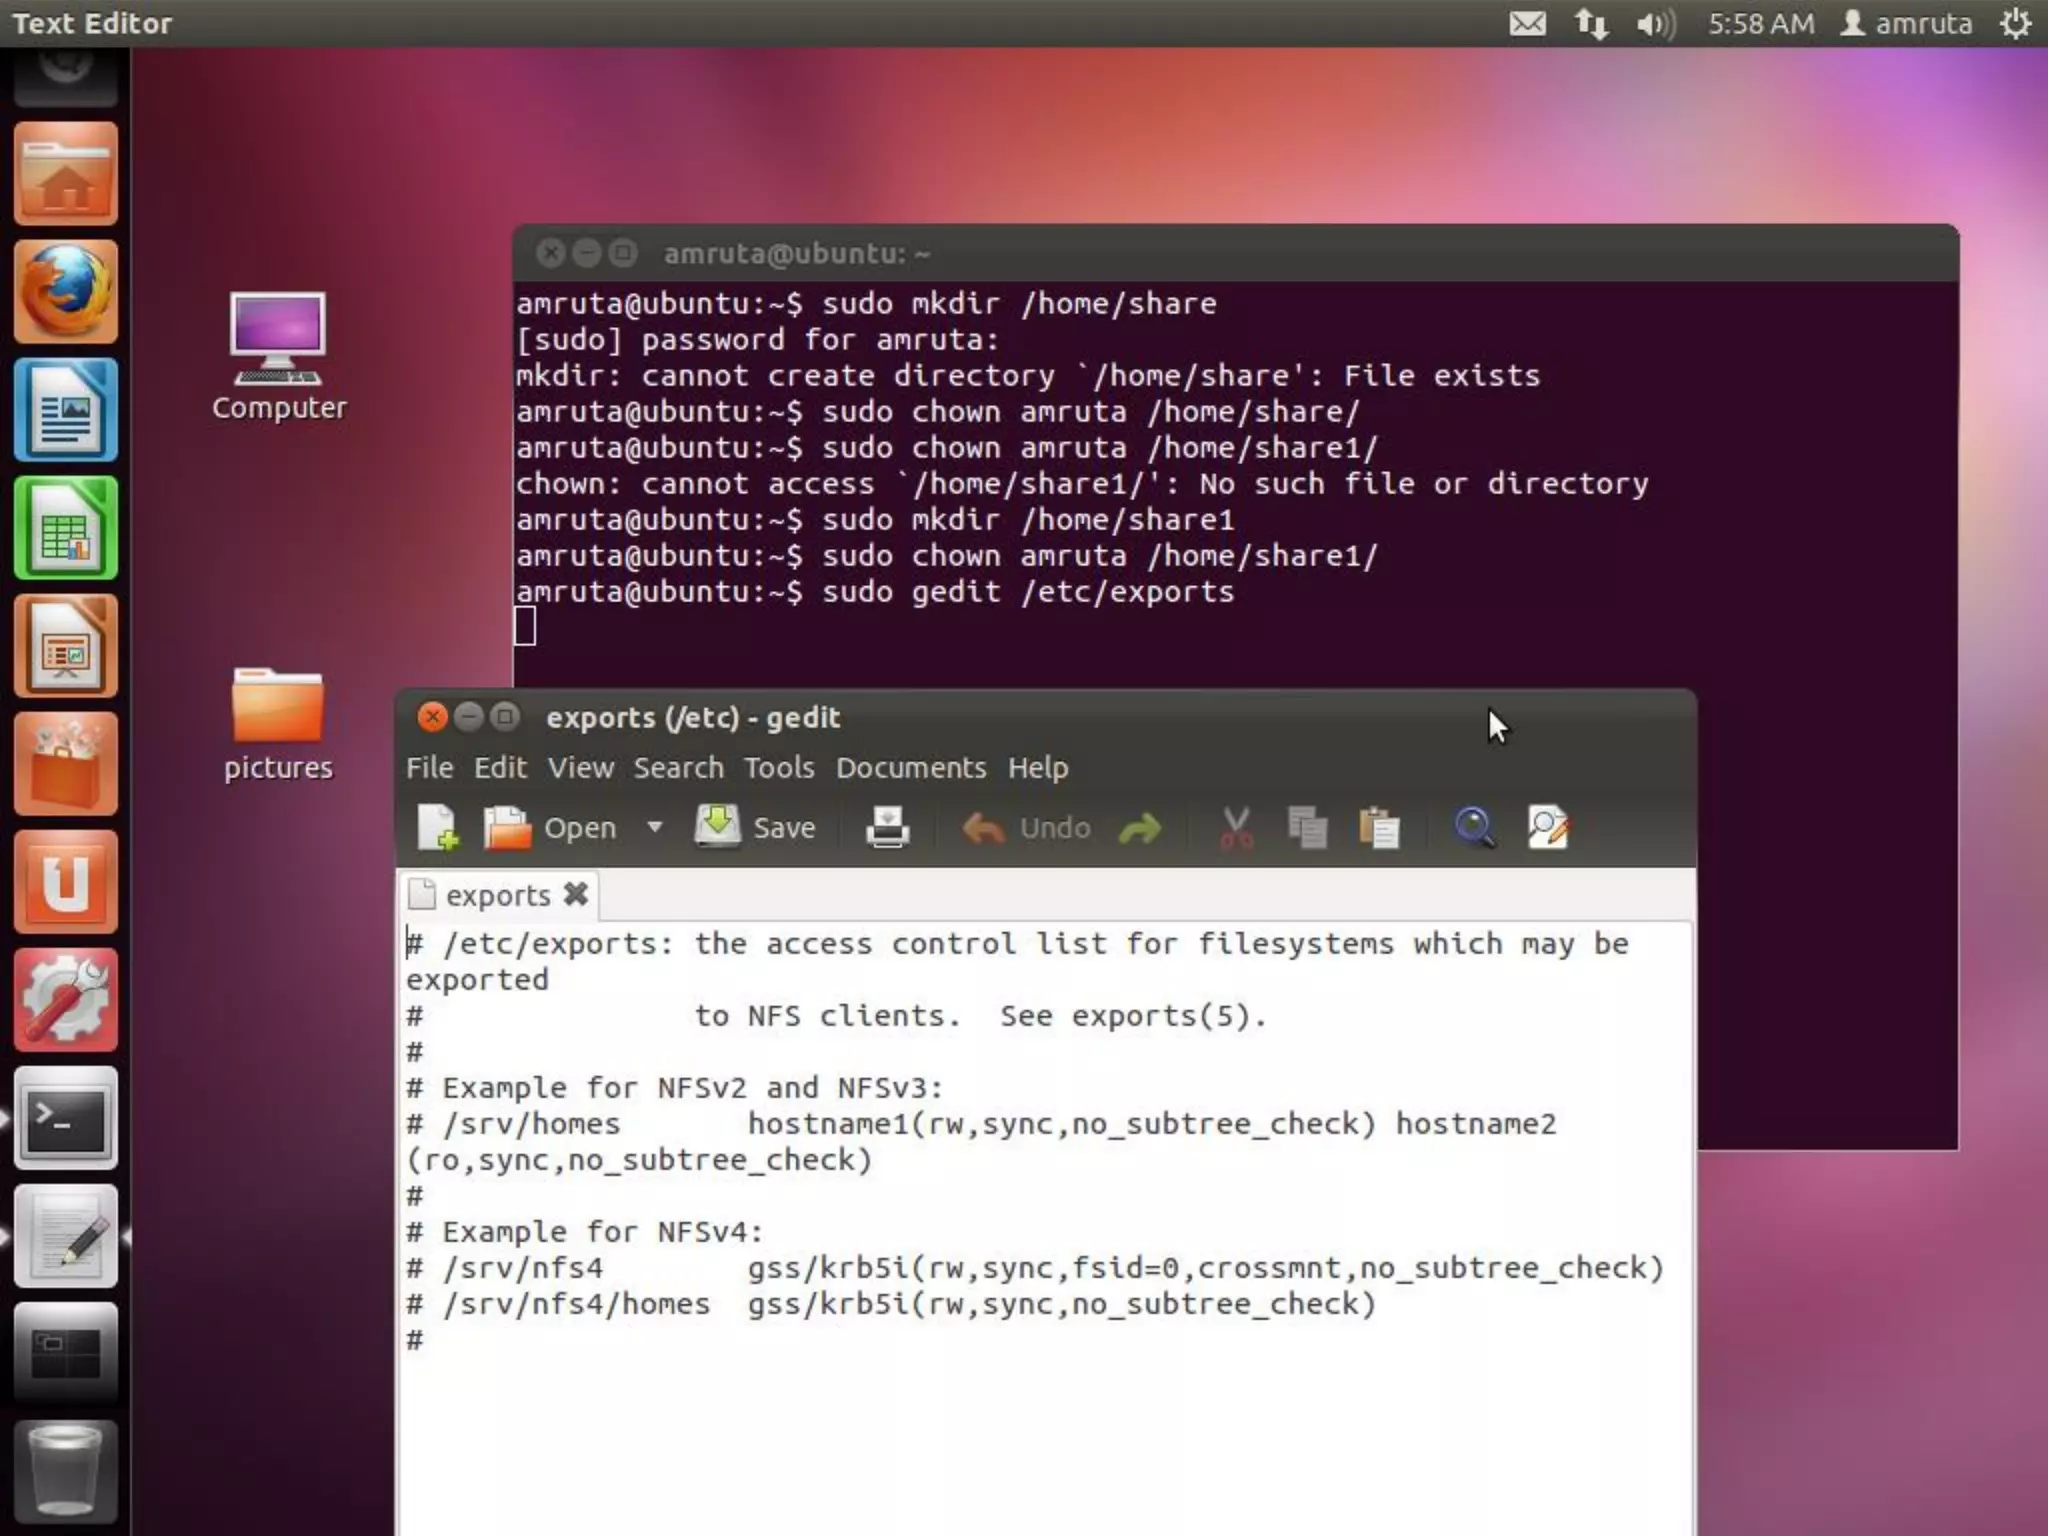Click the Save button
Screen dimensions: 2048x1536
pos(757,827)
